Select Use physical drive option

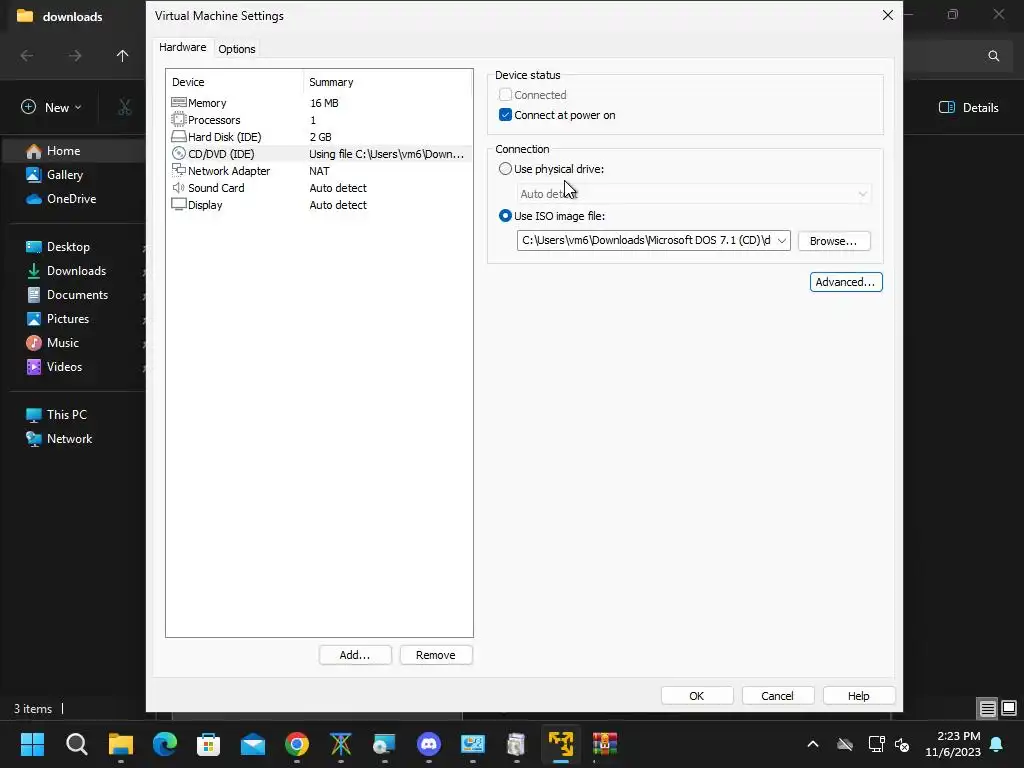point(505,168)
